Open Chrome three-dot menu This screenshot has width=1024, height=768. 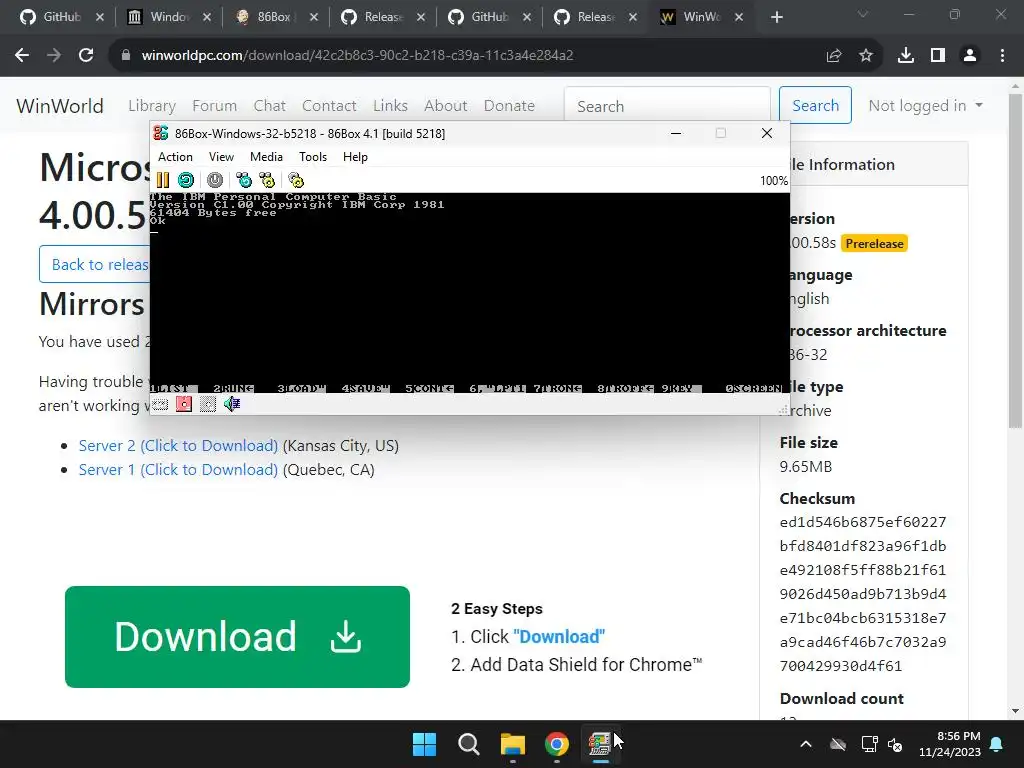1002,56
